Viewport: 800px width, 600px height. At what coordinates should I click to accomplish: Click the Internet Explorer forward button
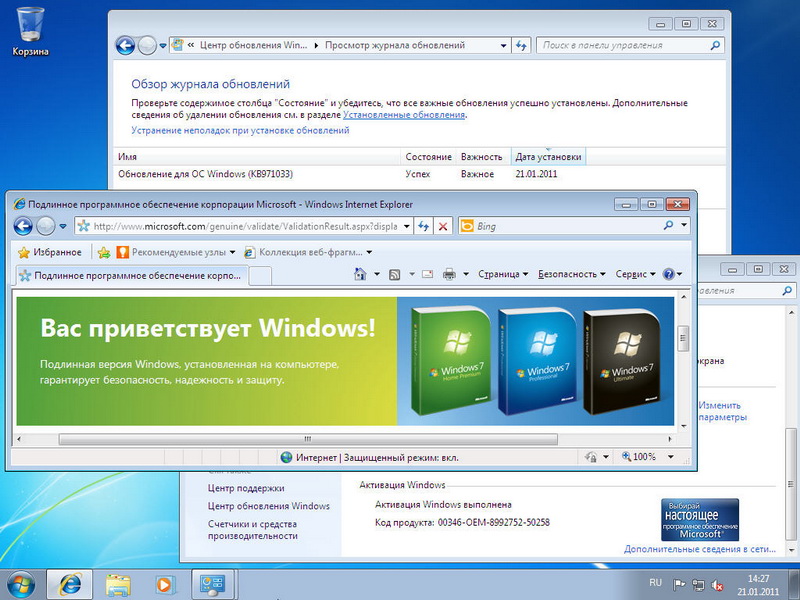[45, 226]
